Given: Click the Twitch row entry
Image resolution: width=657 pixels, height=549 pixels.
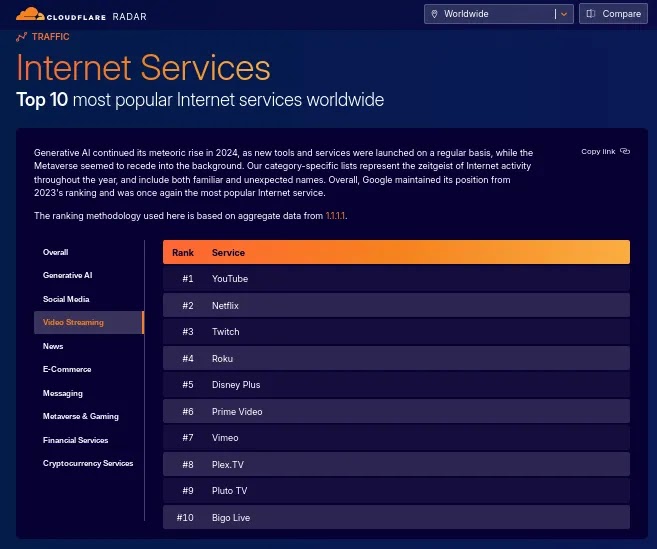Looking at the screenshot, I should 396,332.
